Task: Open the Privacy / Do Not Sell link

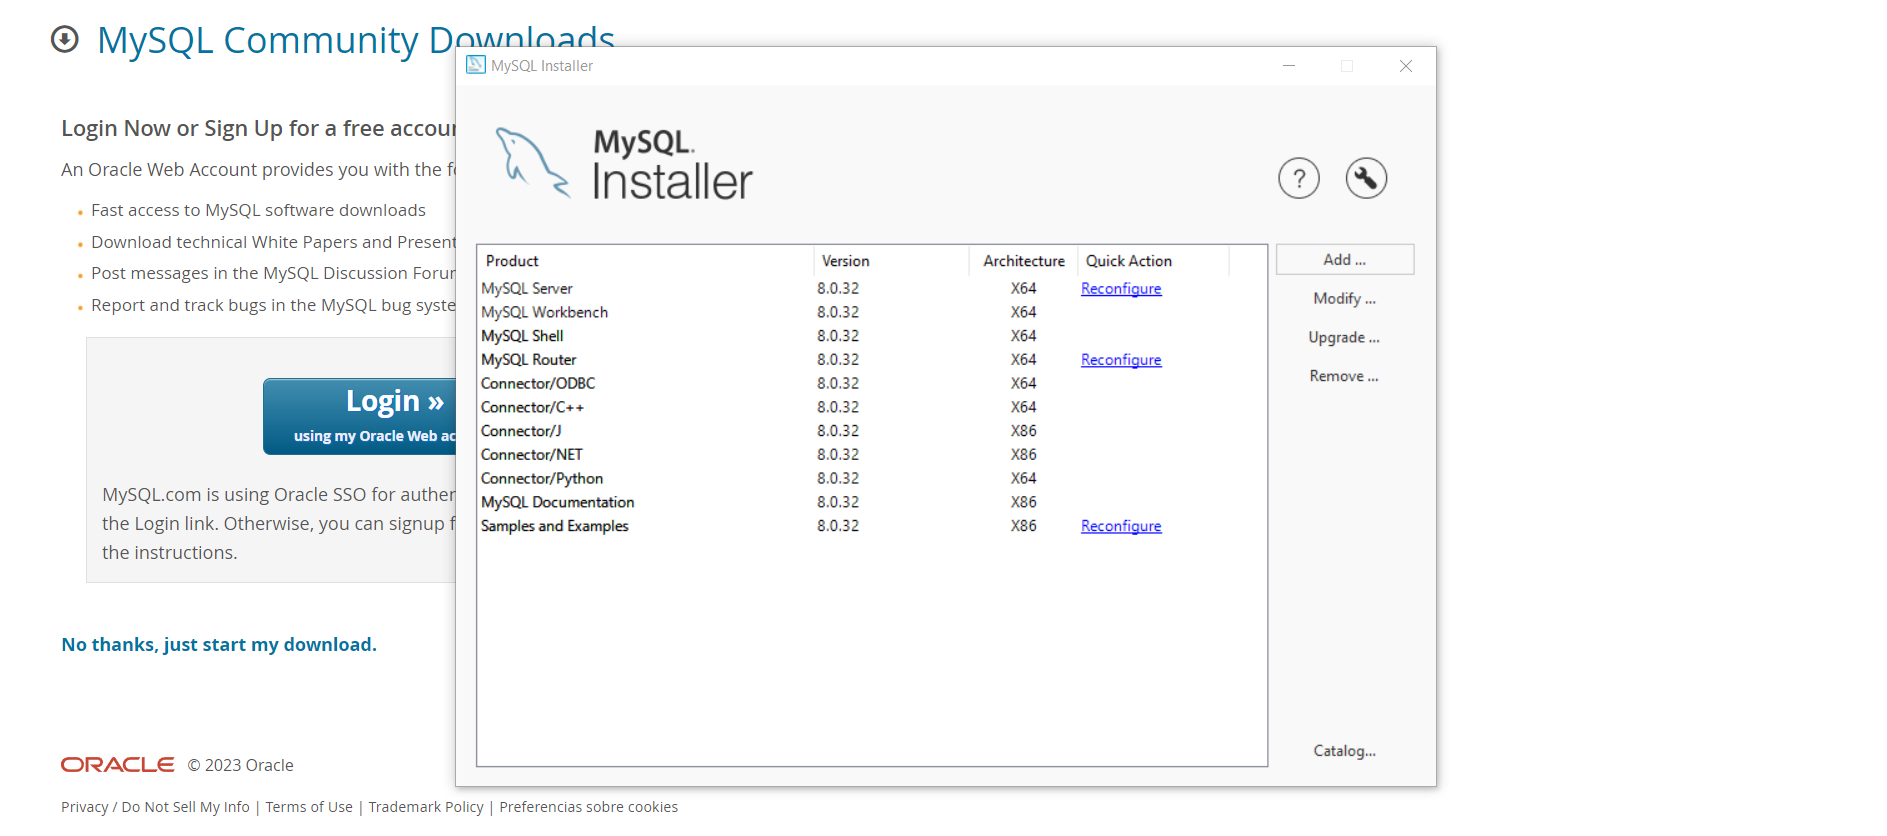Action: coord(155,807)
